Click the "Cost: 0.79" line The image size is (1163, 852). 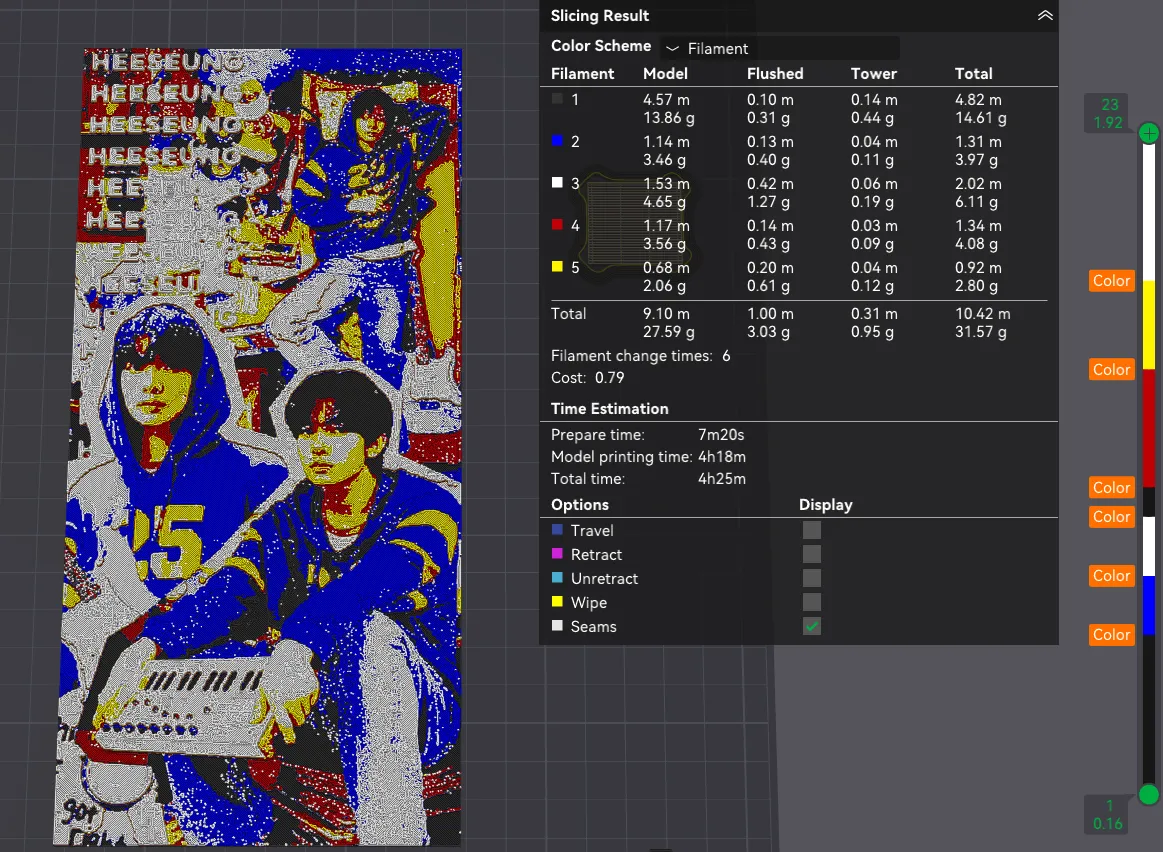click(x=587, y=377)
